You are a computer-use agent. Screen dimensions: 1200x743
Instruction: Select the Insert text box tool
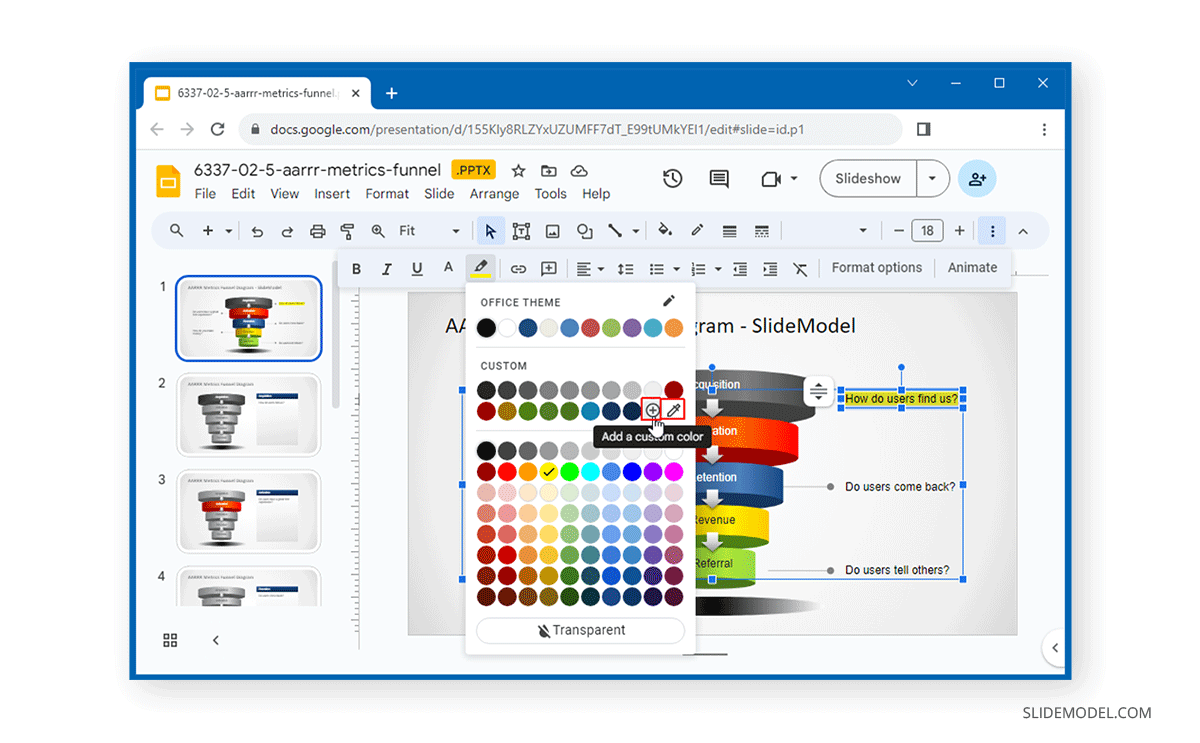pyautogui.click(x=521, y=230)
